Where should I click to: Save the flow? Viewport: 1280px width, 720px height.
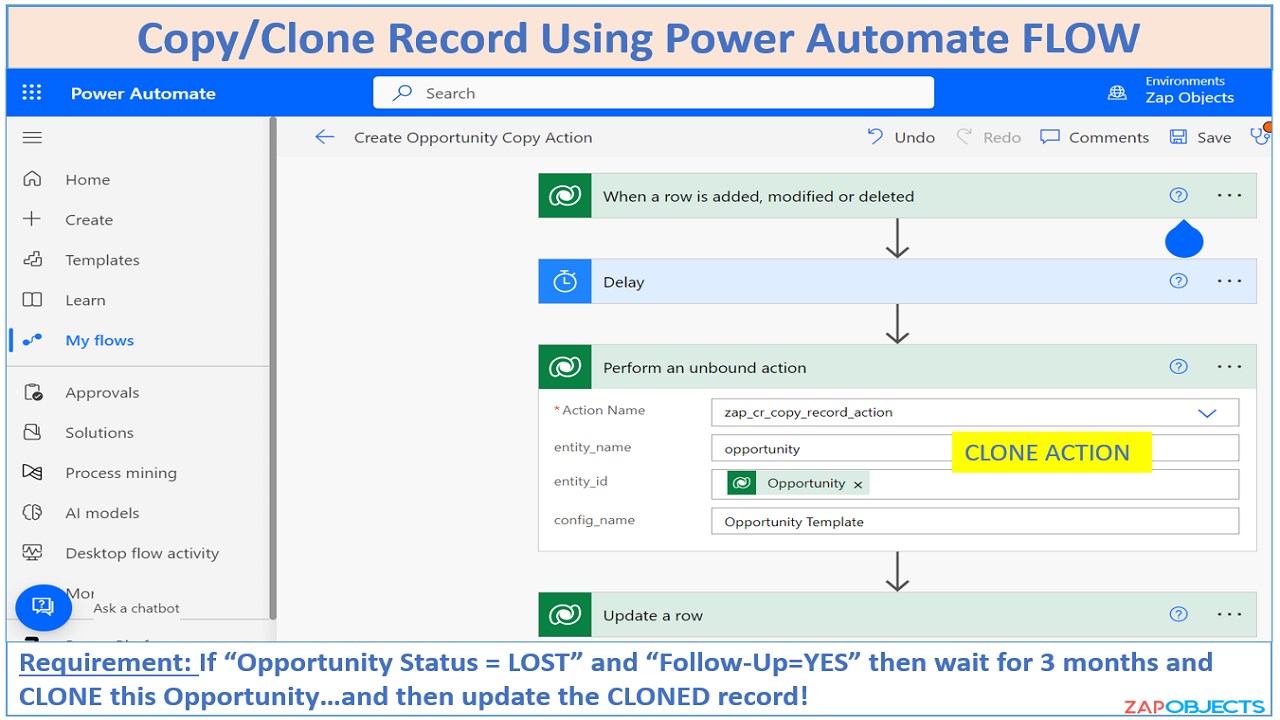click(x=1200, y=137)
